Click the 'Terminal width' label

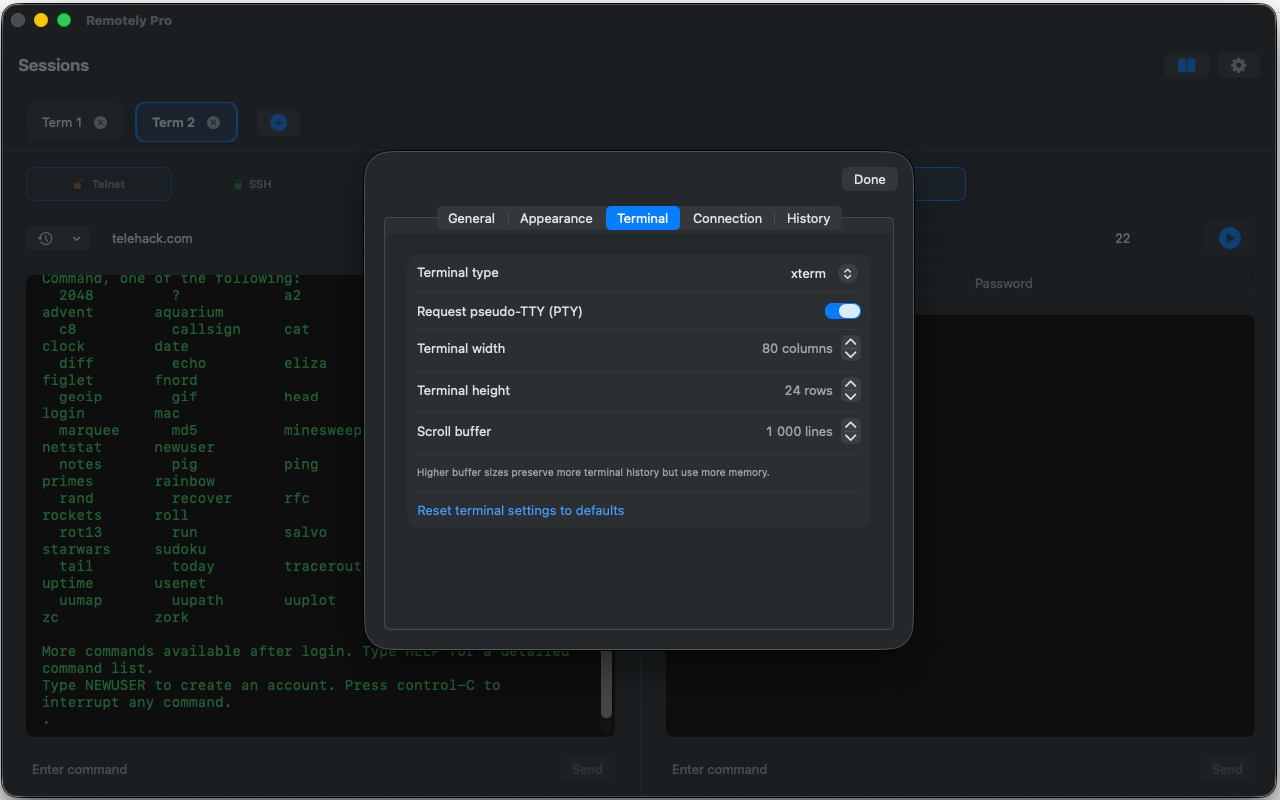461,348
